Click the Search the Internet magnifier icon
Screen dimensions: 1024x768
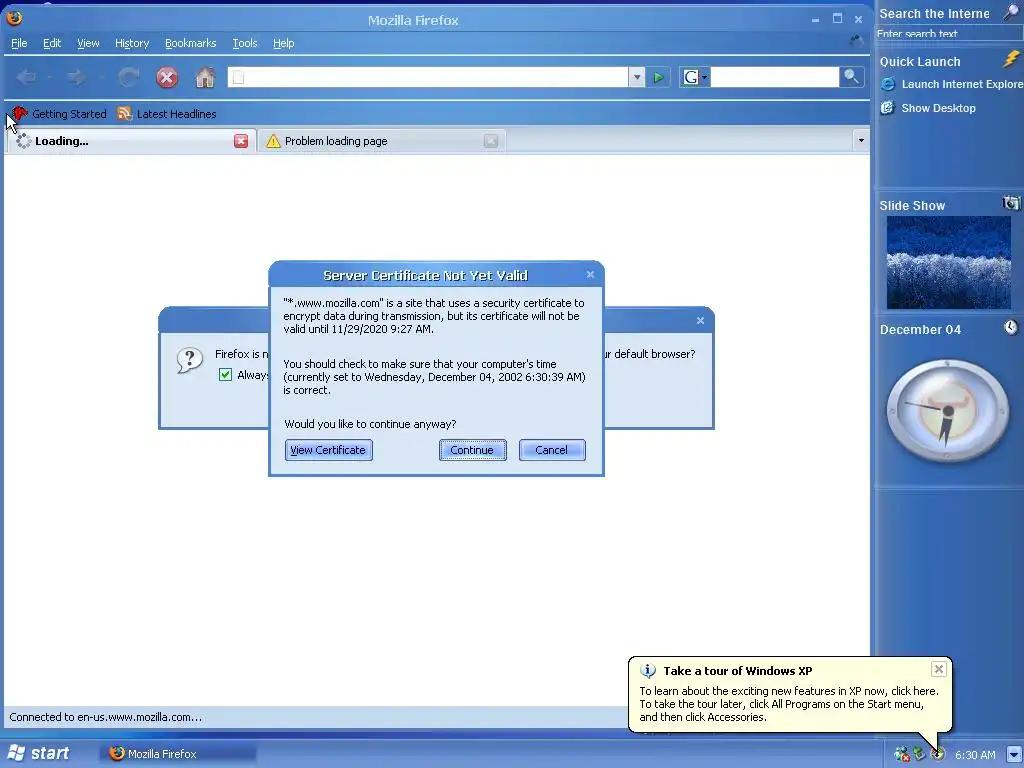pos(1012,12)
